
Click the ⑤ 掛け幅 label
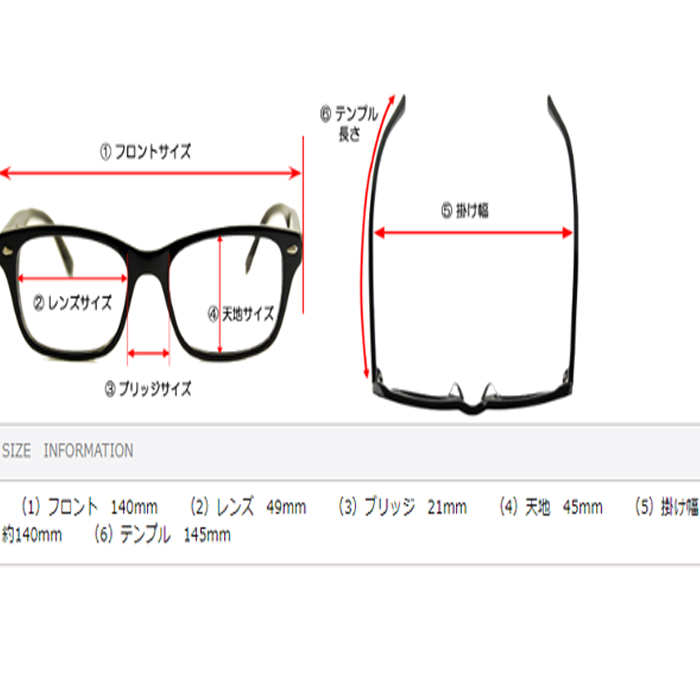(x=465, y=210)
